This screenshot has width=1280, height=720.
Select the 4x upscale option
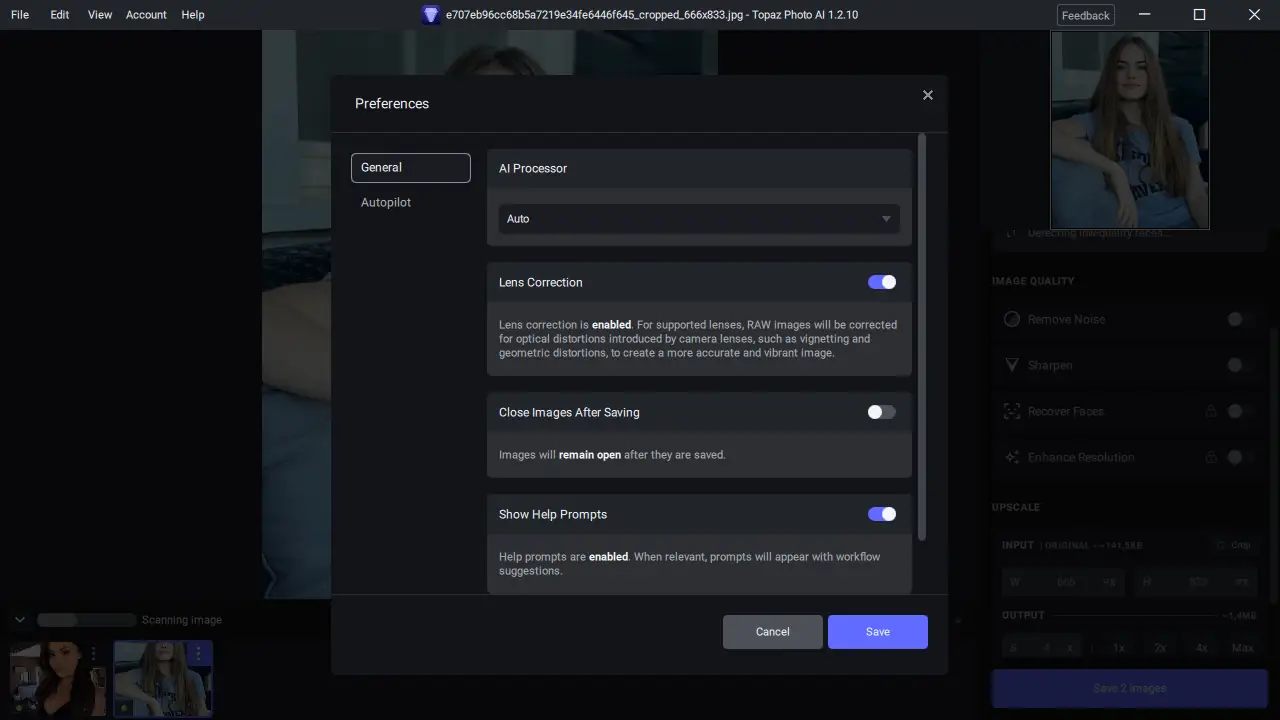[1201, 648]
